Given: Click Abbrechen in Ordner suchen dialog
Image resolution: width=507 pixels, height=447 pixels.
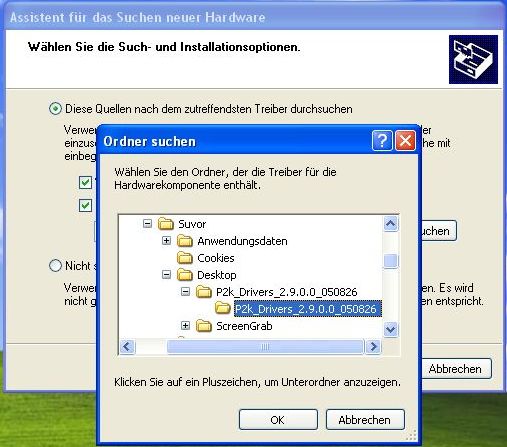Looking at the screenshot, I should click(x=365, y=420).
